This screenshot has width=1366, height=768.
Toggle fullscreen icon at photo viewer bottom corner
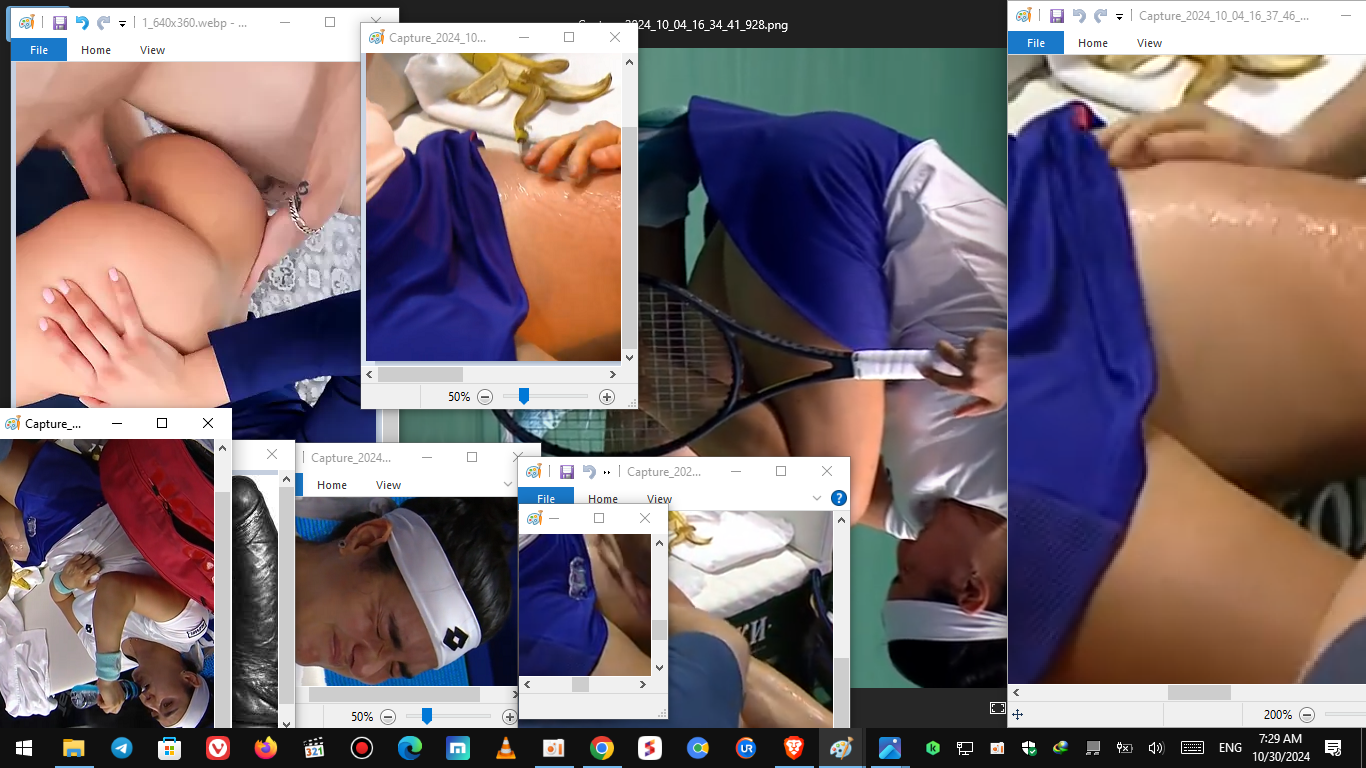pos(997,708)
